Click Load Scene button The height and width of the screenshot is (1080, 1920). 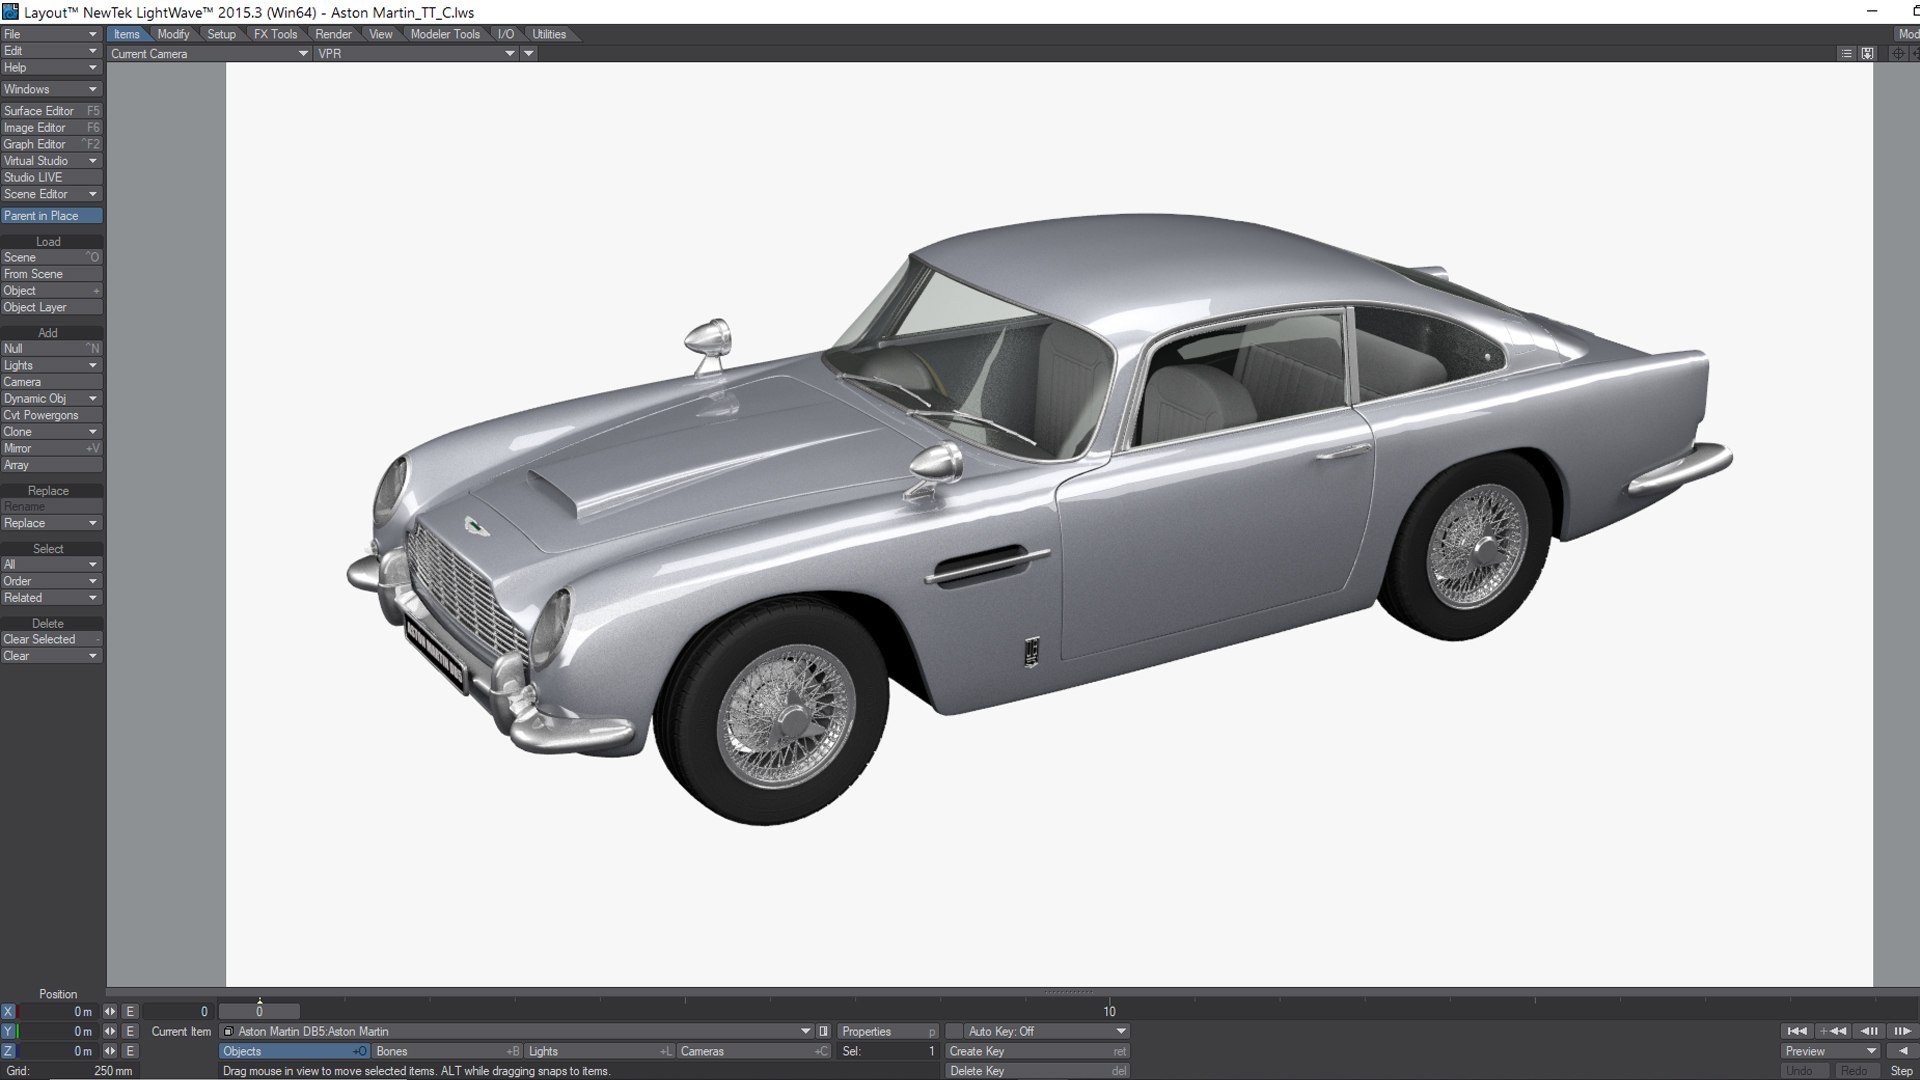(x=51, y=258)
